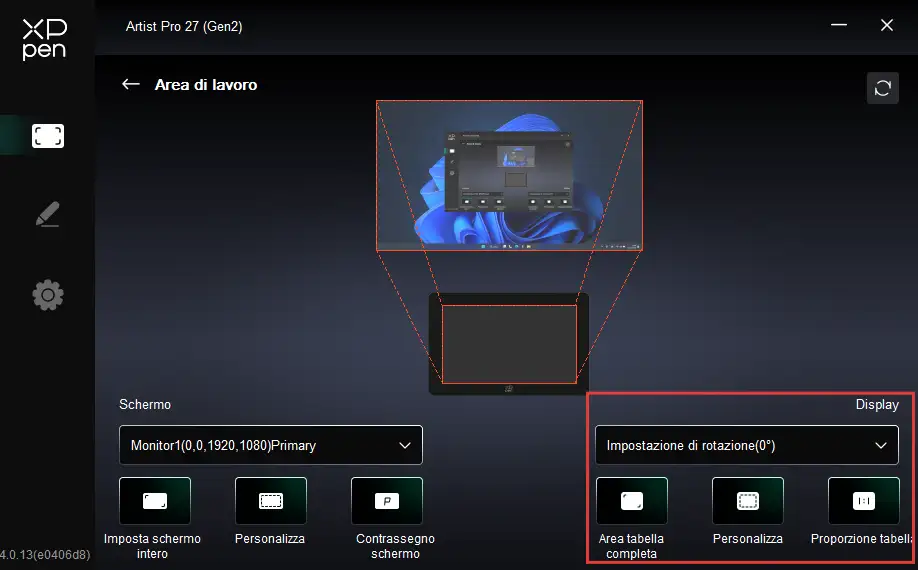Choose Personalizza under the Display section
The width and height of the screenshot is (918, 570).
(x=747, y=501)
